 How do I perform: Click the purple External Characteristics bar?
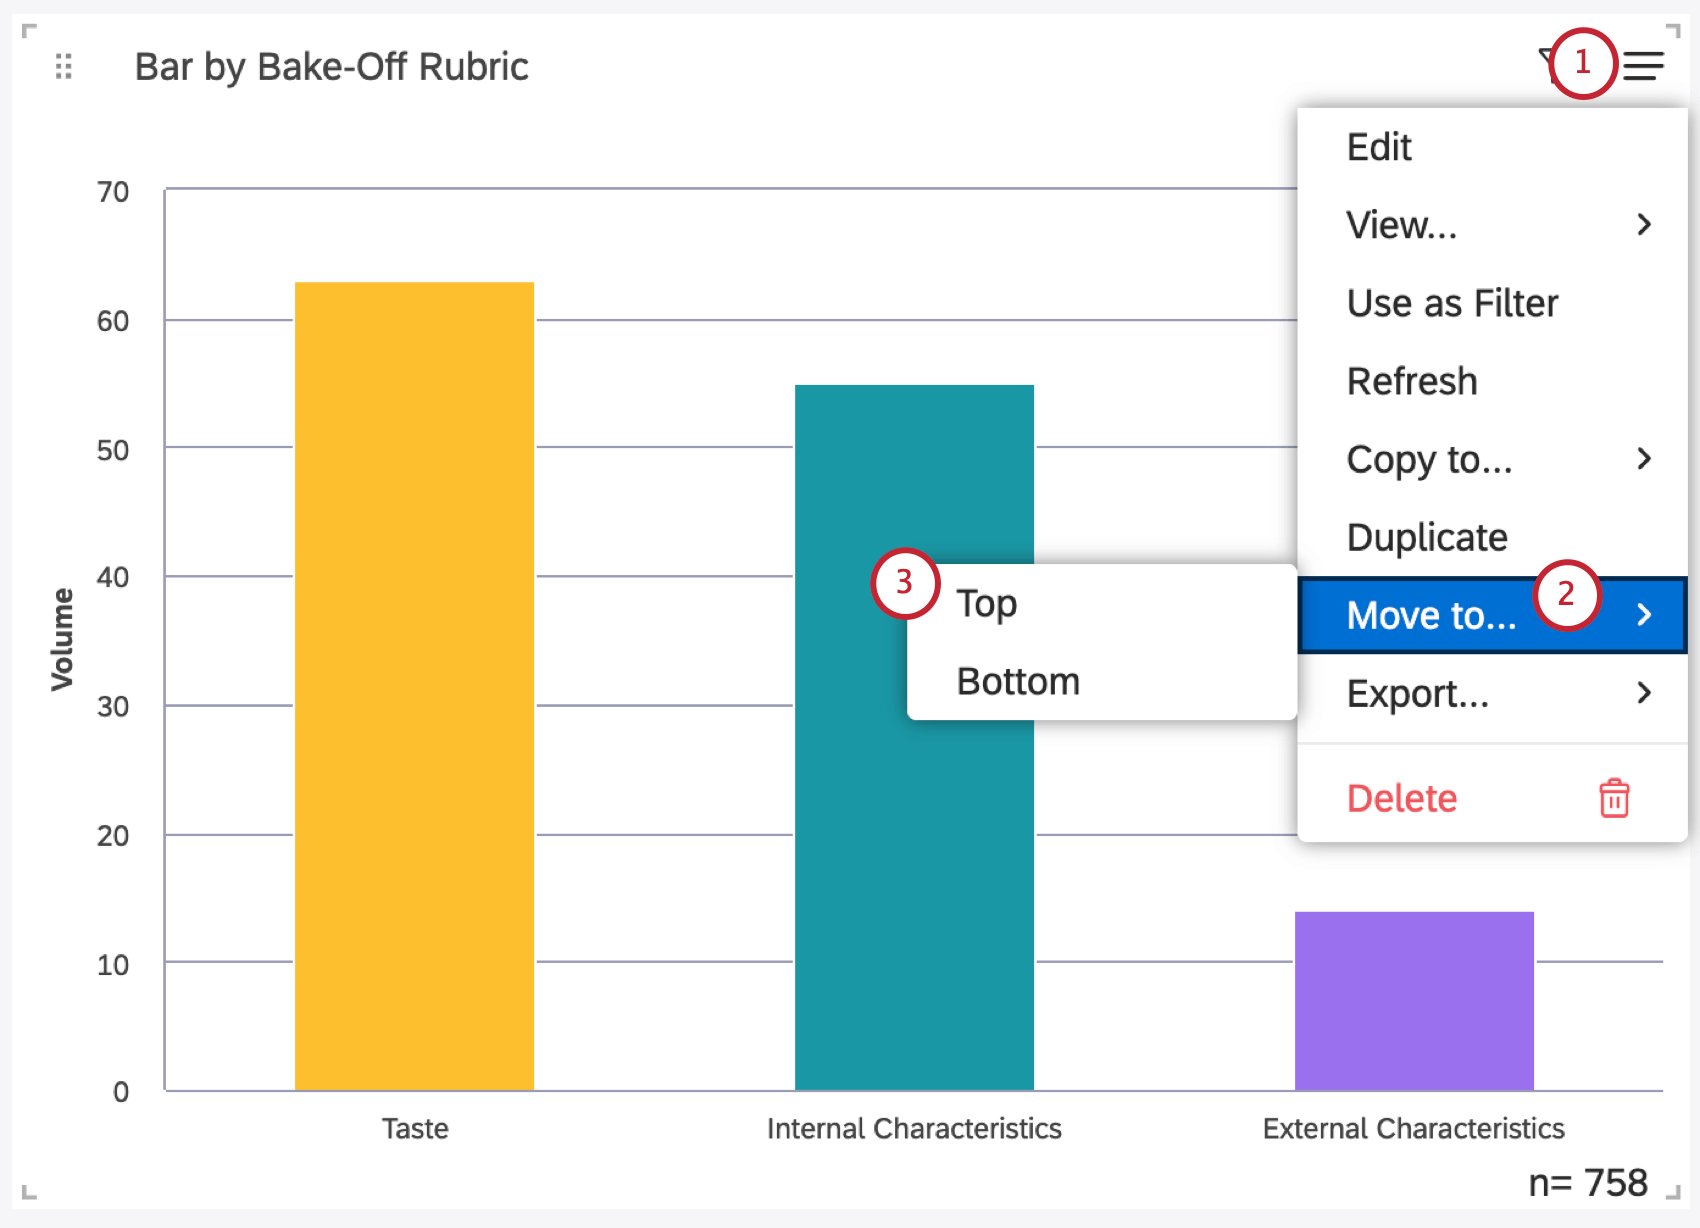tap(1413, 1000)
